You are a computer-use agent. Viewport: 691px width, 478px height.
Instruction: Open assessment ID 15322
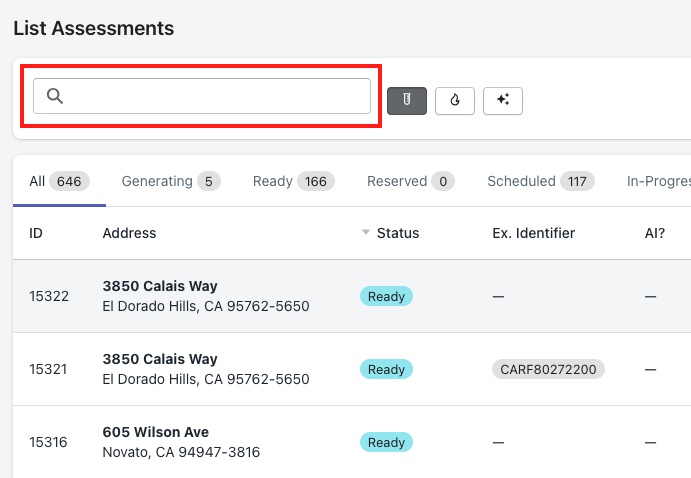(49, 296)
